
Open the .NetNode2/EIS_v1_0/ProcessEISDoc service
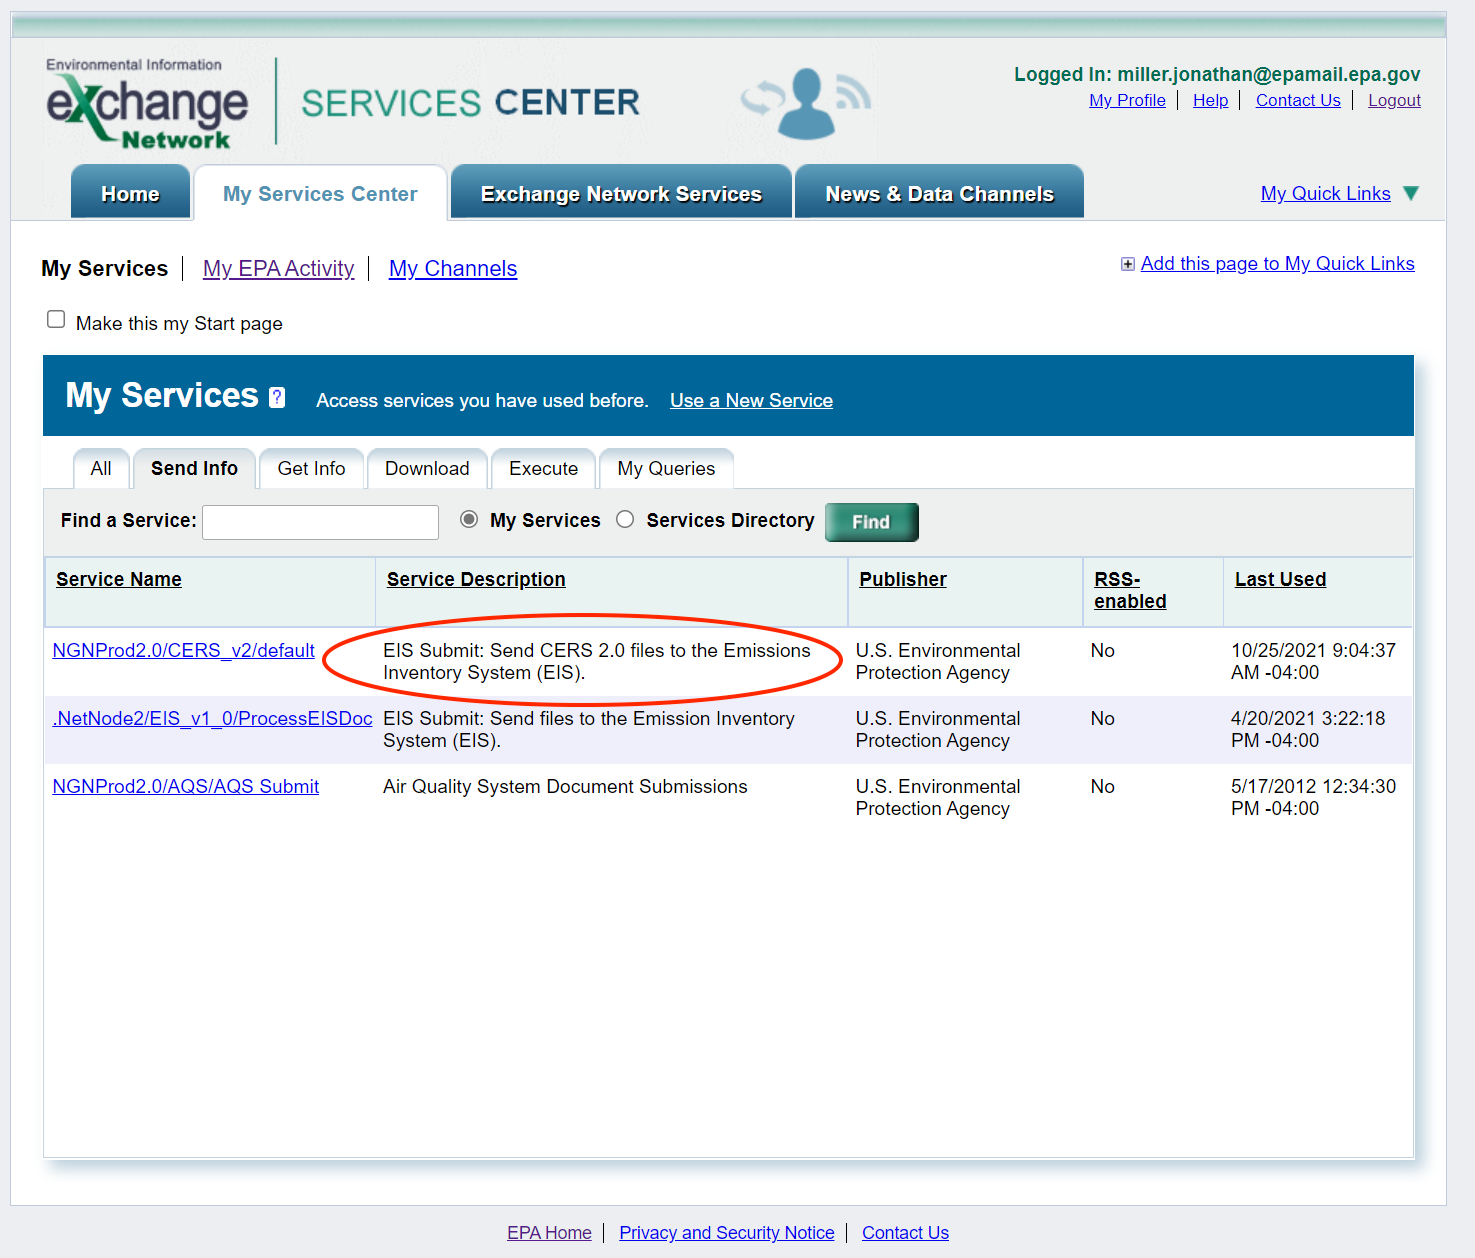212,718
